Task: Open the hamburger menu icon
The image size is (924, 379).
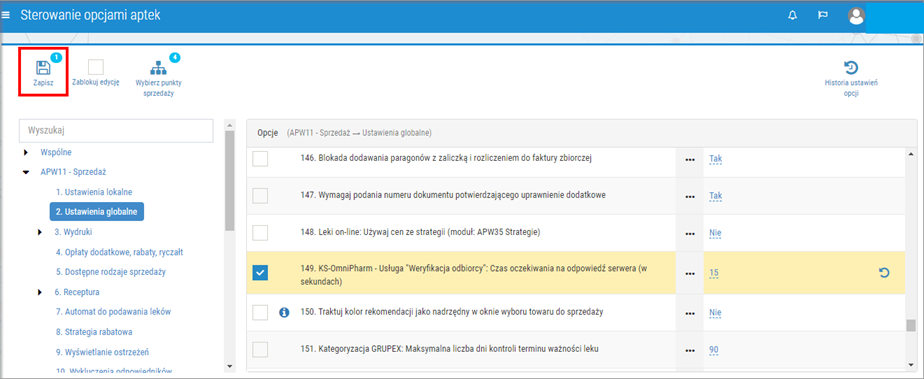Action: (6, 15)
